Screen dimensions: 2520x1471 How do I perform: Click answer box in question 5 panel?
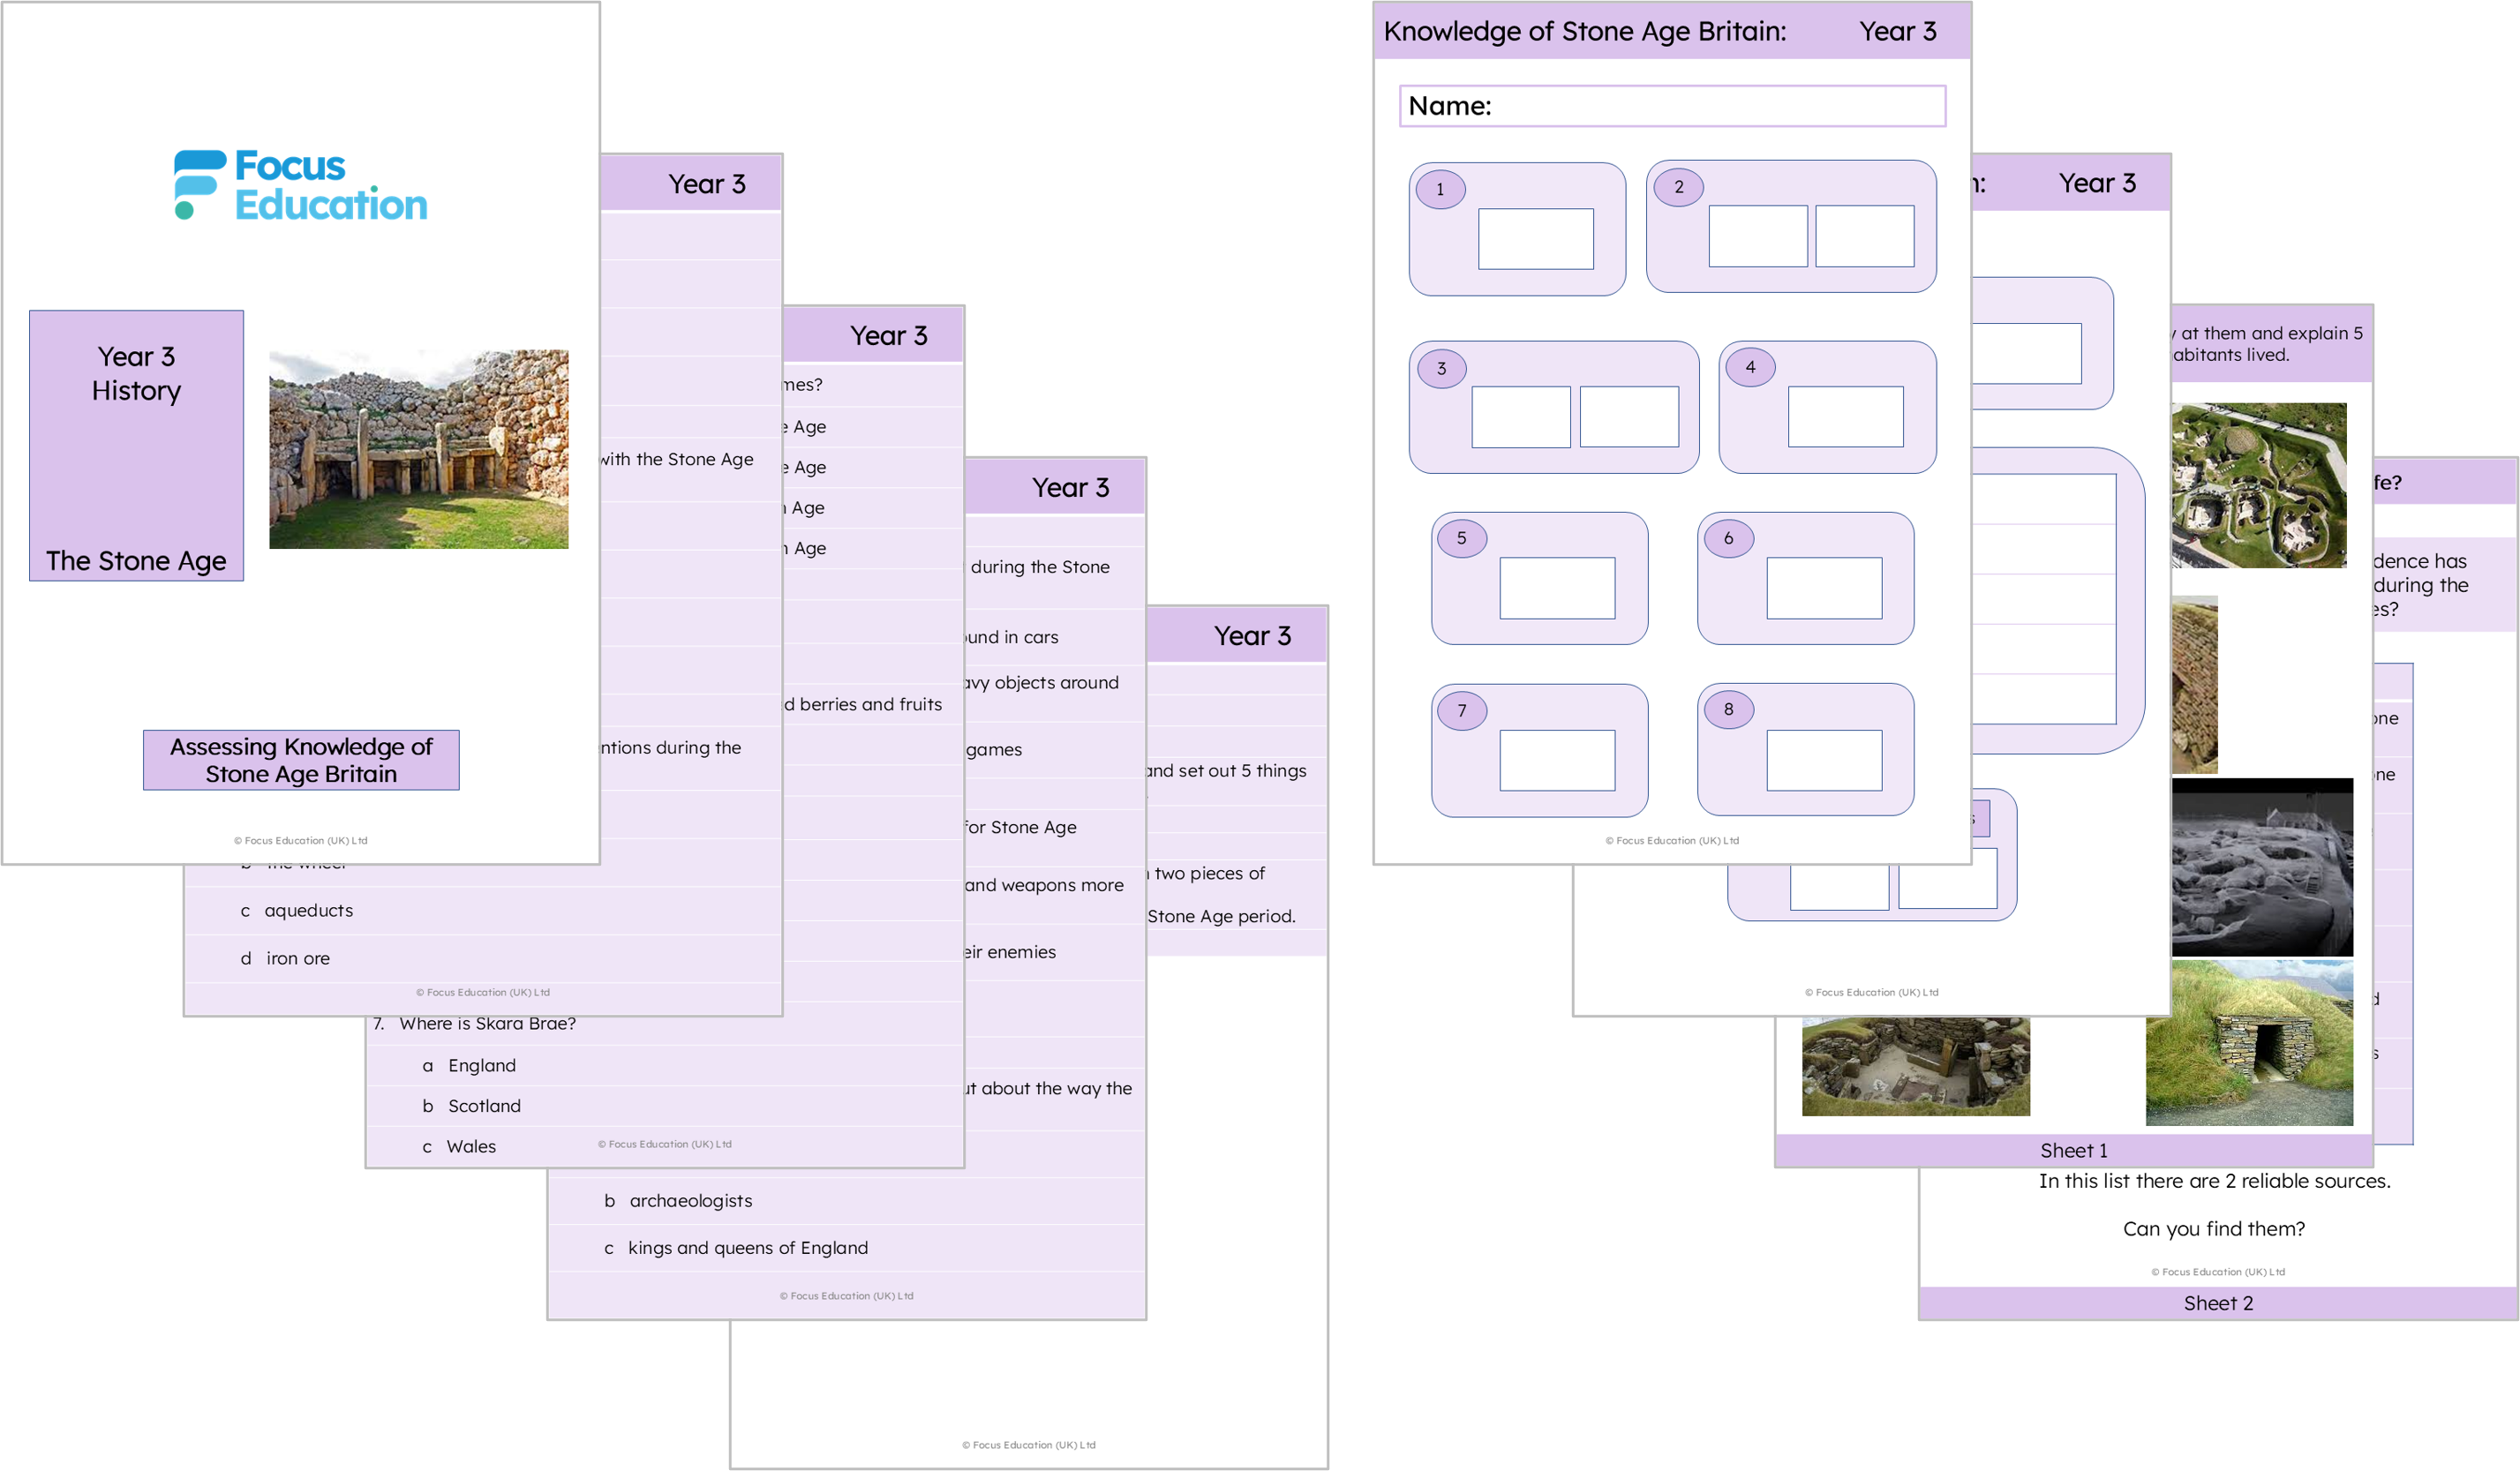click(1557, 588)
